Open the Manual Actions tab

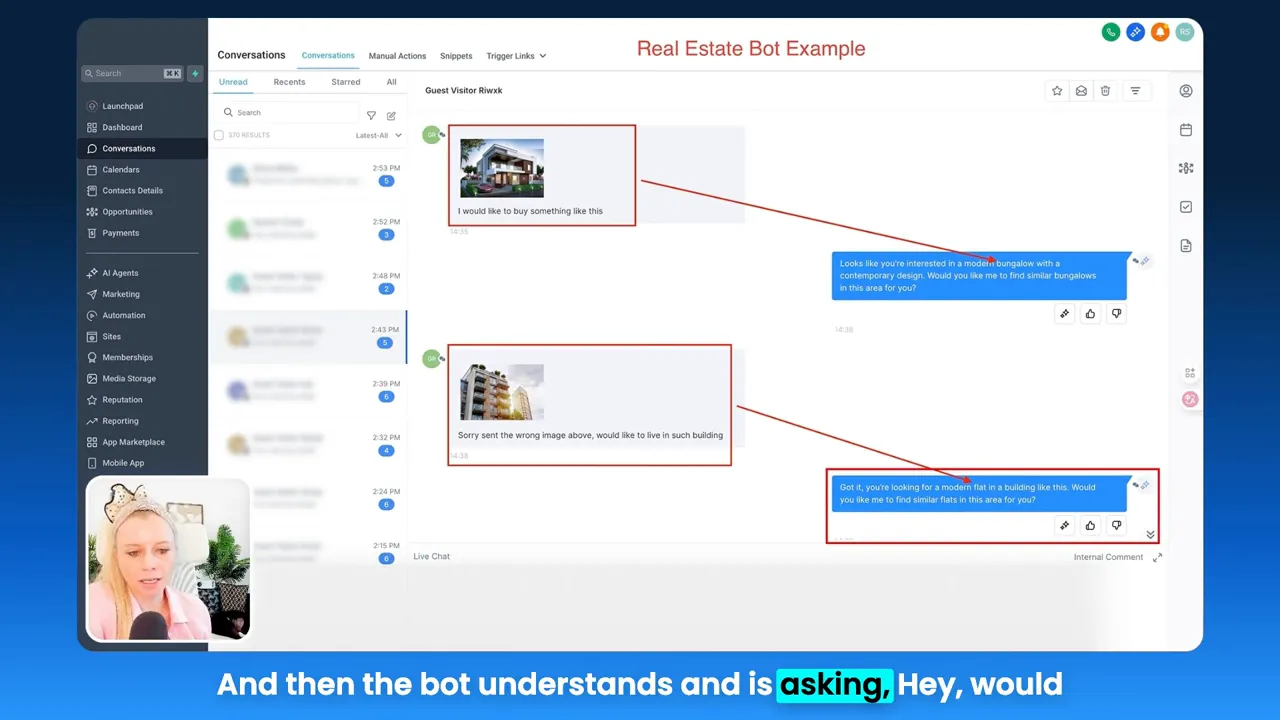coord(397,56)
